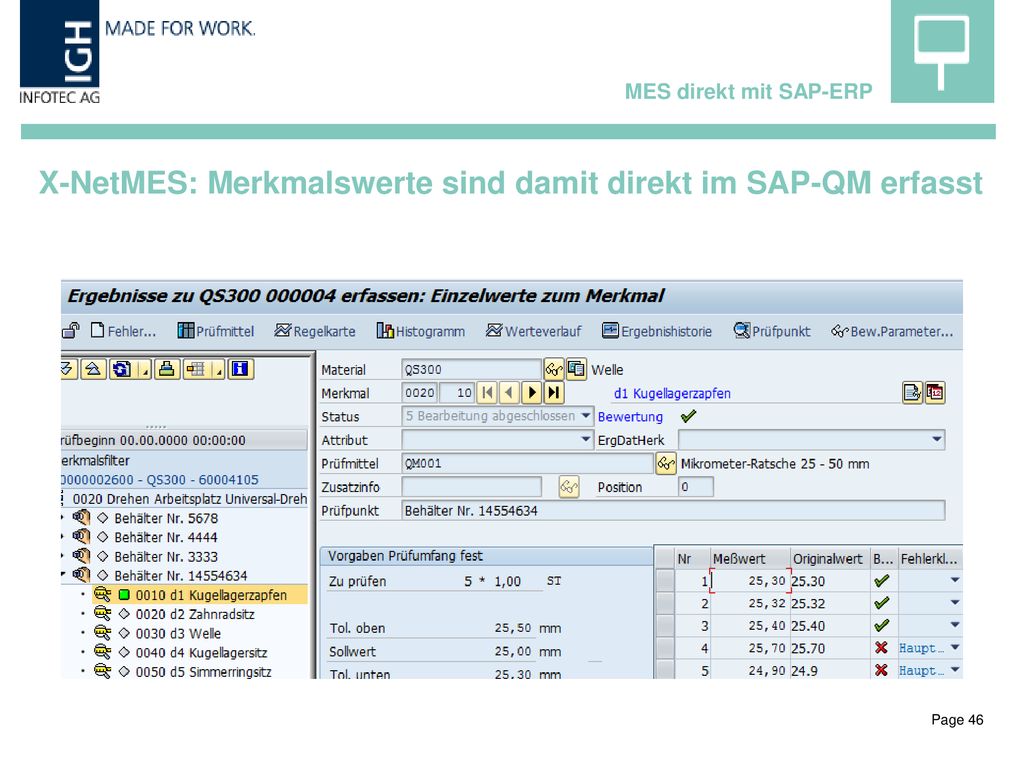Click the 0020 Drehen Arbeitsplatz Universal-Dreh row
Image resolution: width=1024 pixels, height=768 pixels.
tap(189, 499)
